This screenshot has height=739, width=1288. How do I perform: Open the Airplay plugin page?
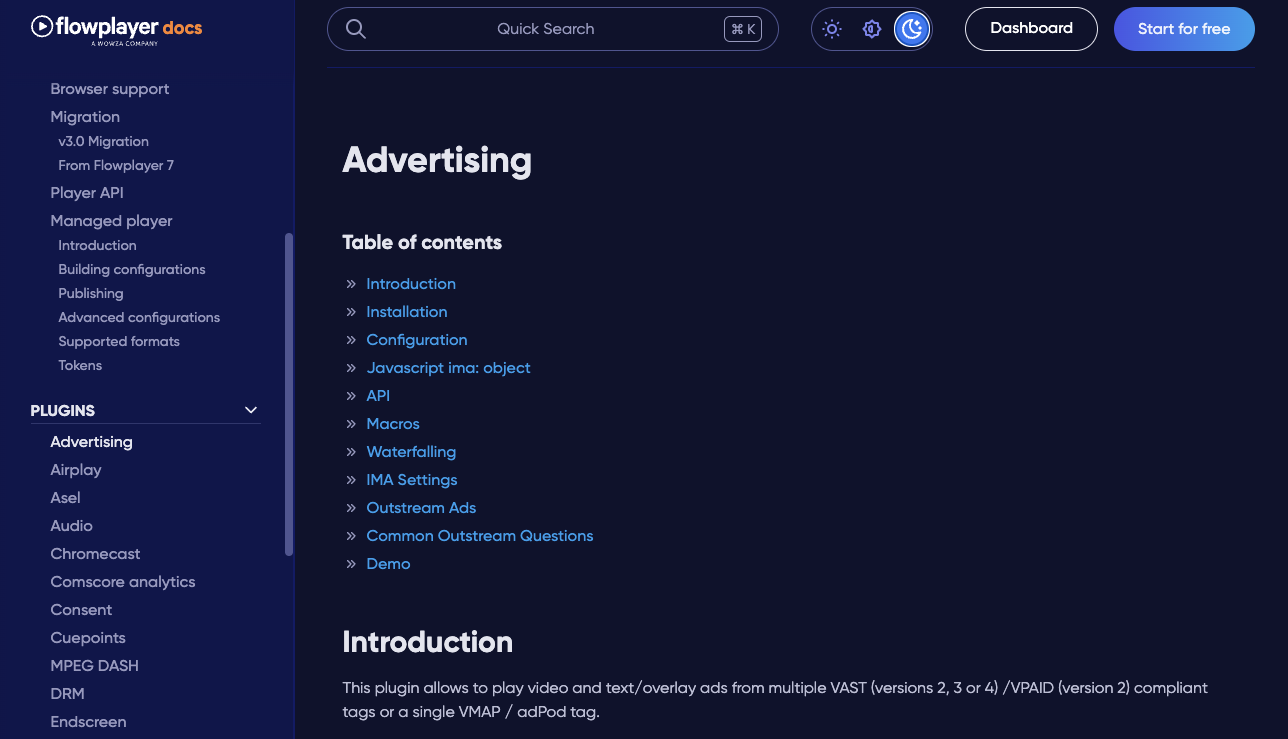(x=76, y=470)
